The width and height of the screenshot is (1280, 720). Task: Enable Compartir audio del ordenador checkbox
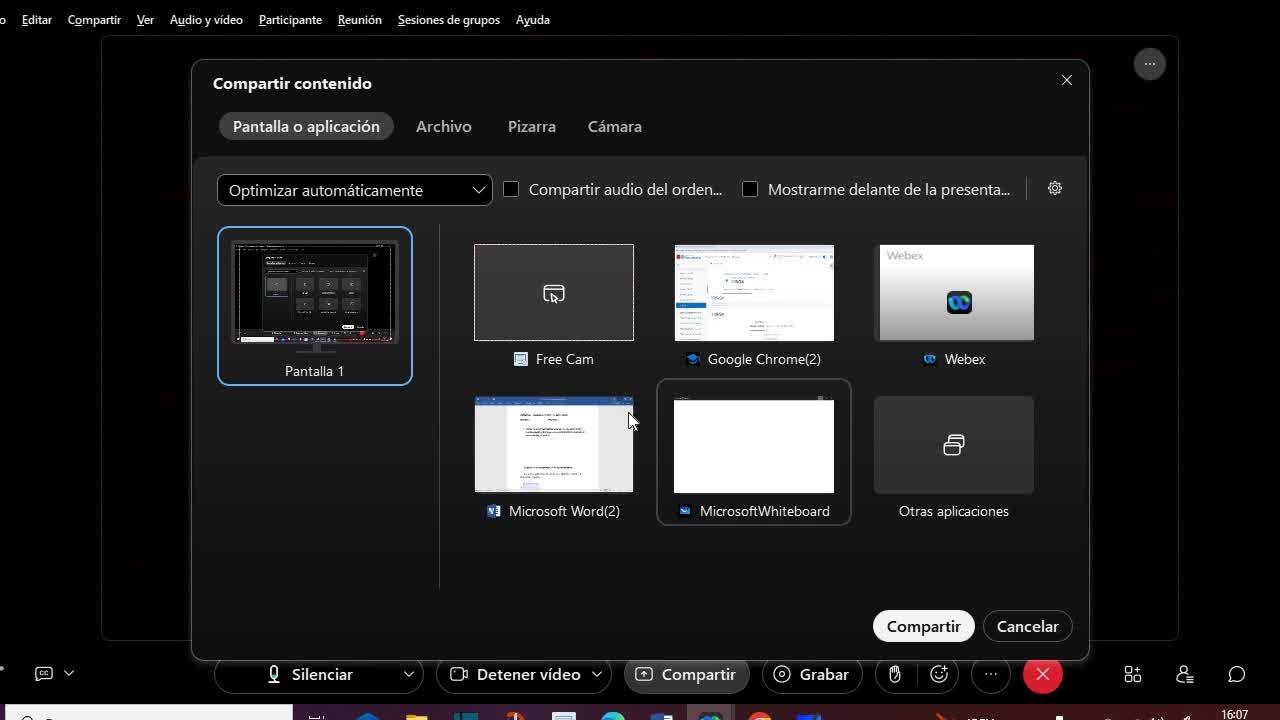tap(511, 189)
